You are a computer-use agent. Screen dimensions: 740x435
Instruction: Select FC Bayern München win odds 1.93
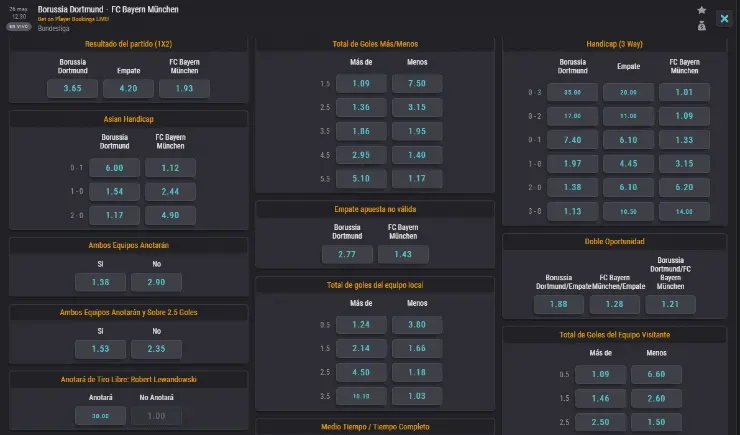[x=184, y=88]
